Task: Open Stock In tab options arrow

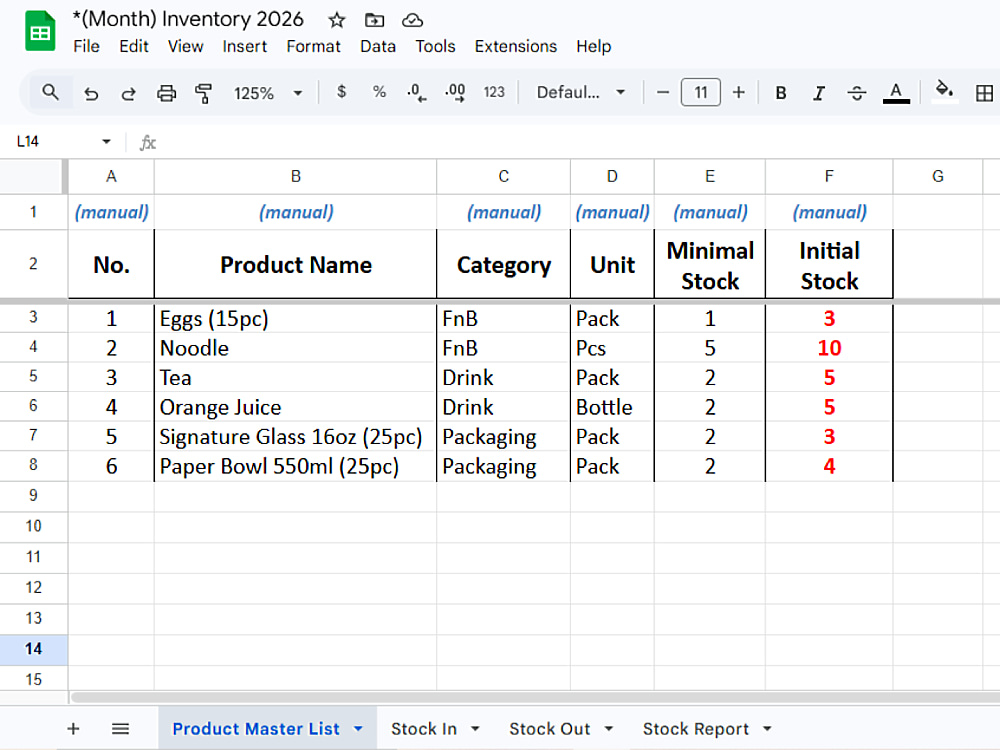Action: (x=475, y=728)
